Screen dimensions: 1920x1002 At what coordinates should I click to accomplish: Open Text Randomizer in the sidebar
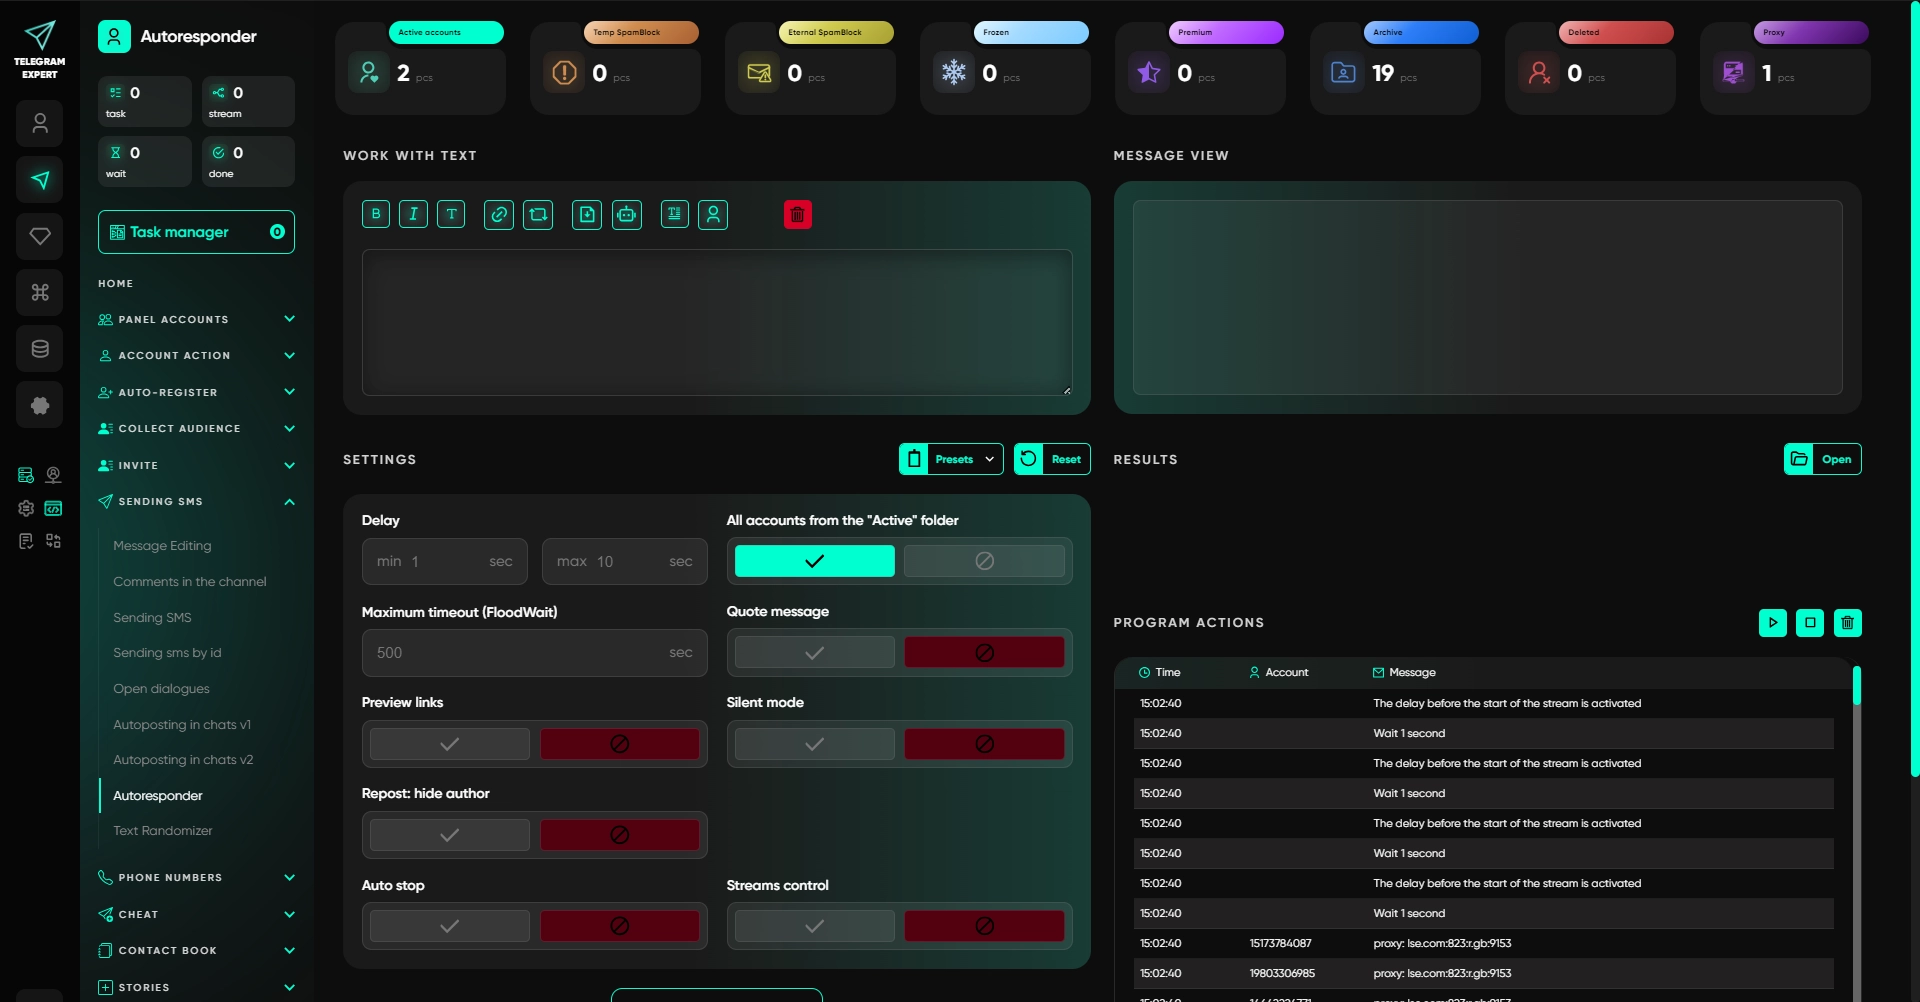(x=163, y=831)
